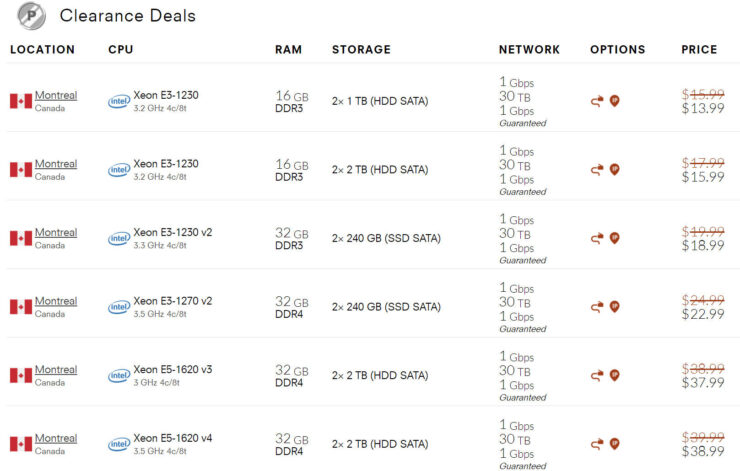Click the IP pin icon for $15.99 server

pos(614,169)
